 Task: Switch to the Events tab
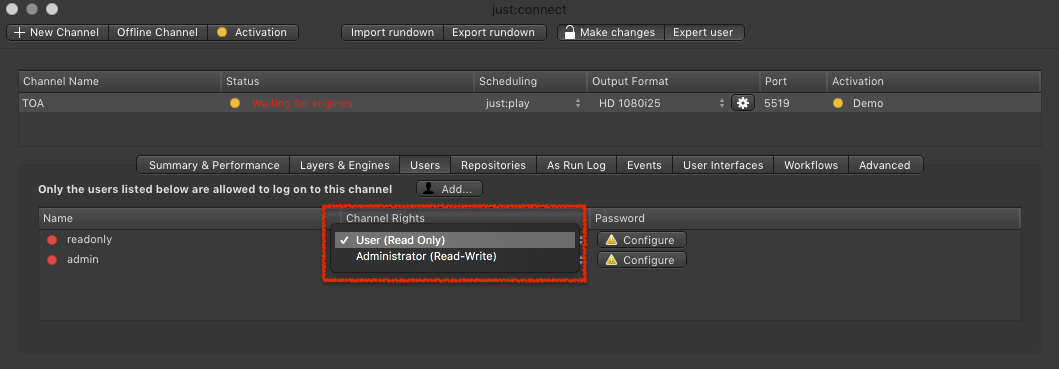644,165
